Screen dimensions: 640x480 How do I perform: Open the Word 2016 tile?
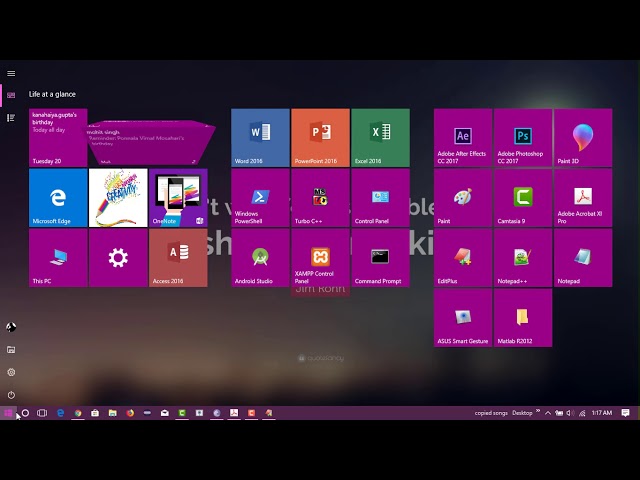tap(260, 137)
